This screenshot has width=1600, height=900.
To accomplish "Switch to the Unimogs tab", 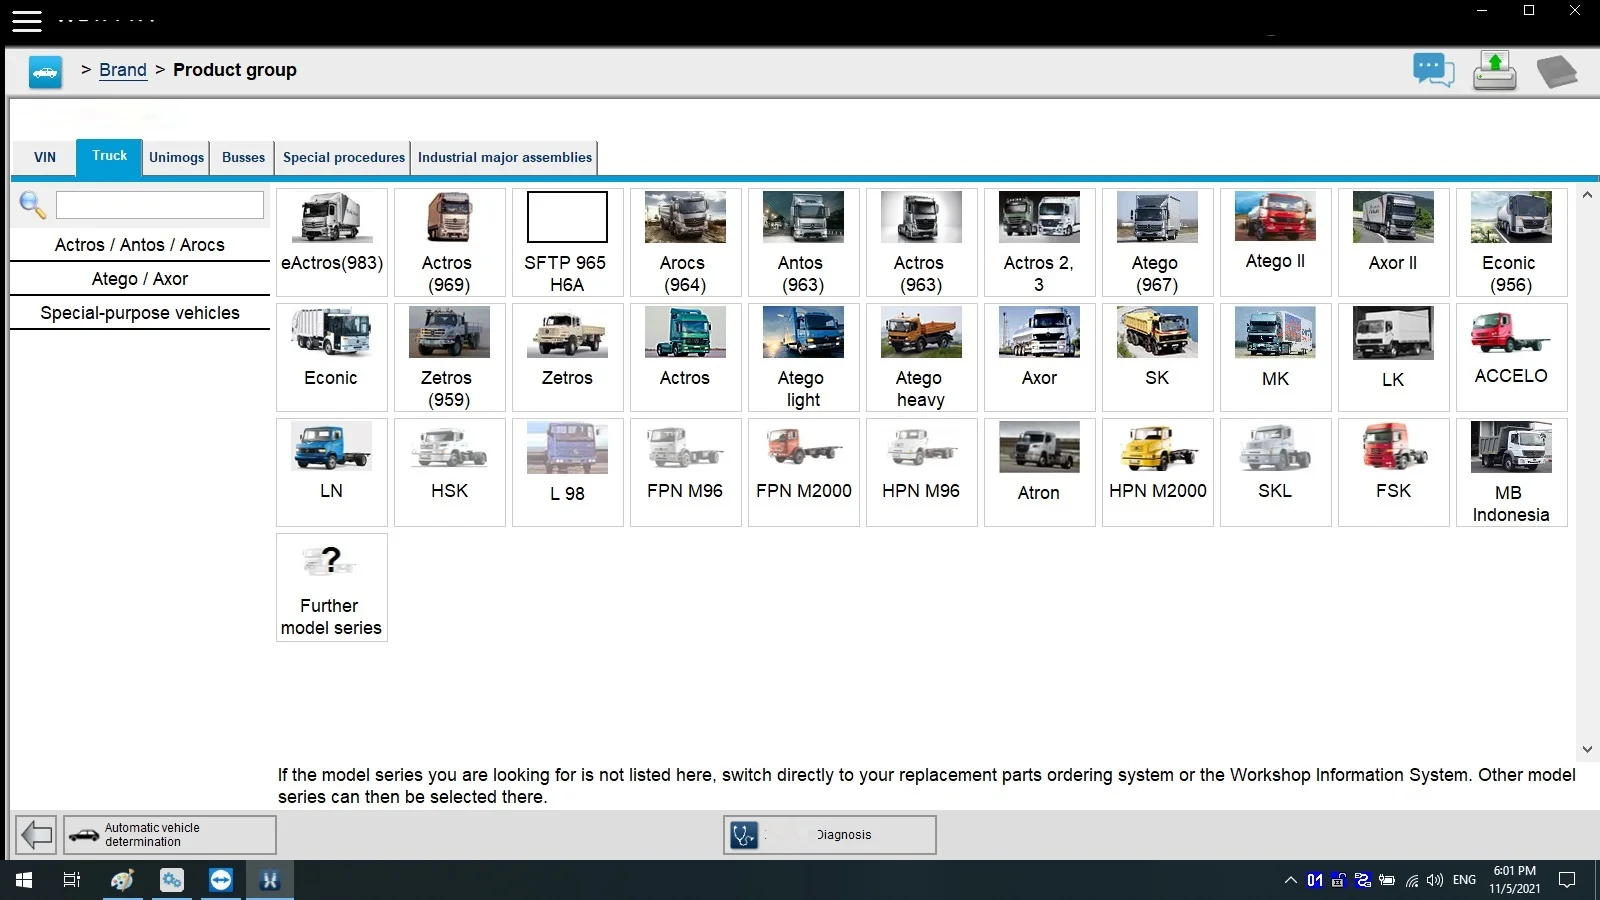I will coord(176,157).
